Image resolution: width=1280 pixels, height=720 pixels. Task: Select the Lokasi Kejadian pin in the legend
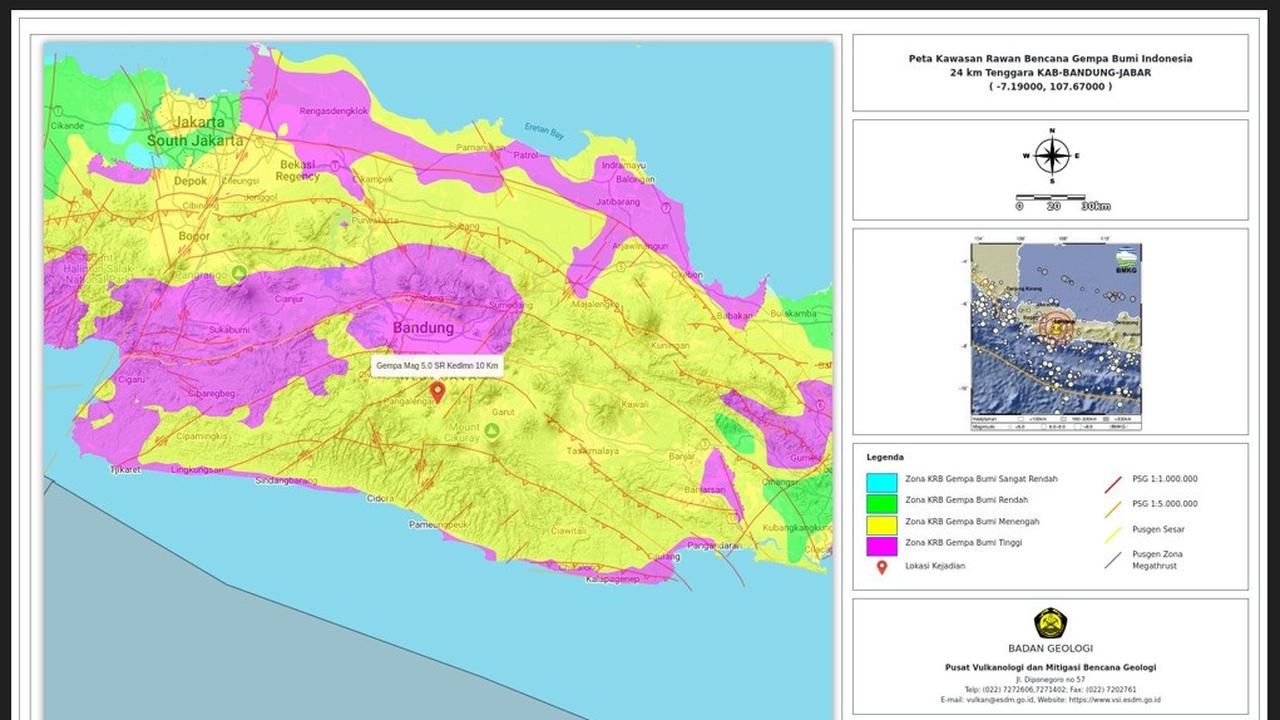coord(881,565)
